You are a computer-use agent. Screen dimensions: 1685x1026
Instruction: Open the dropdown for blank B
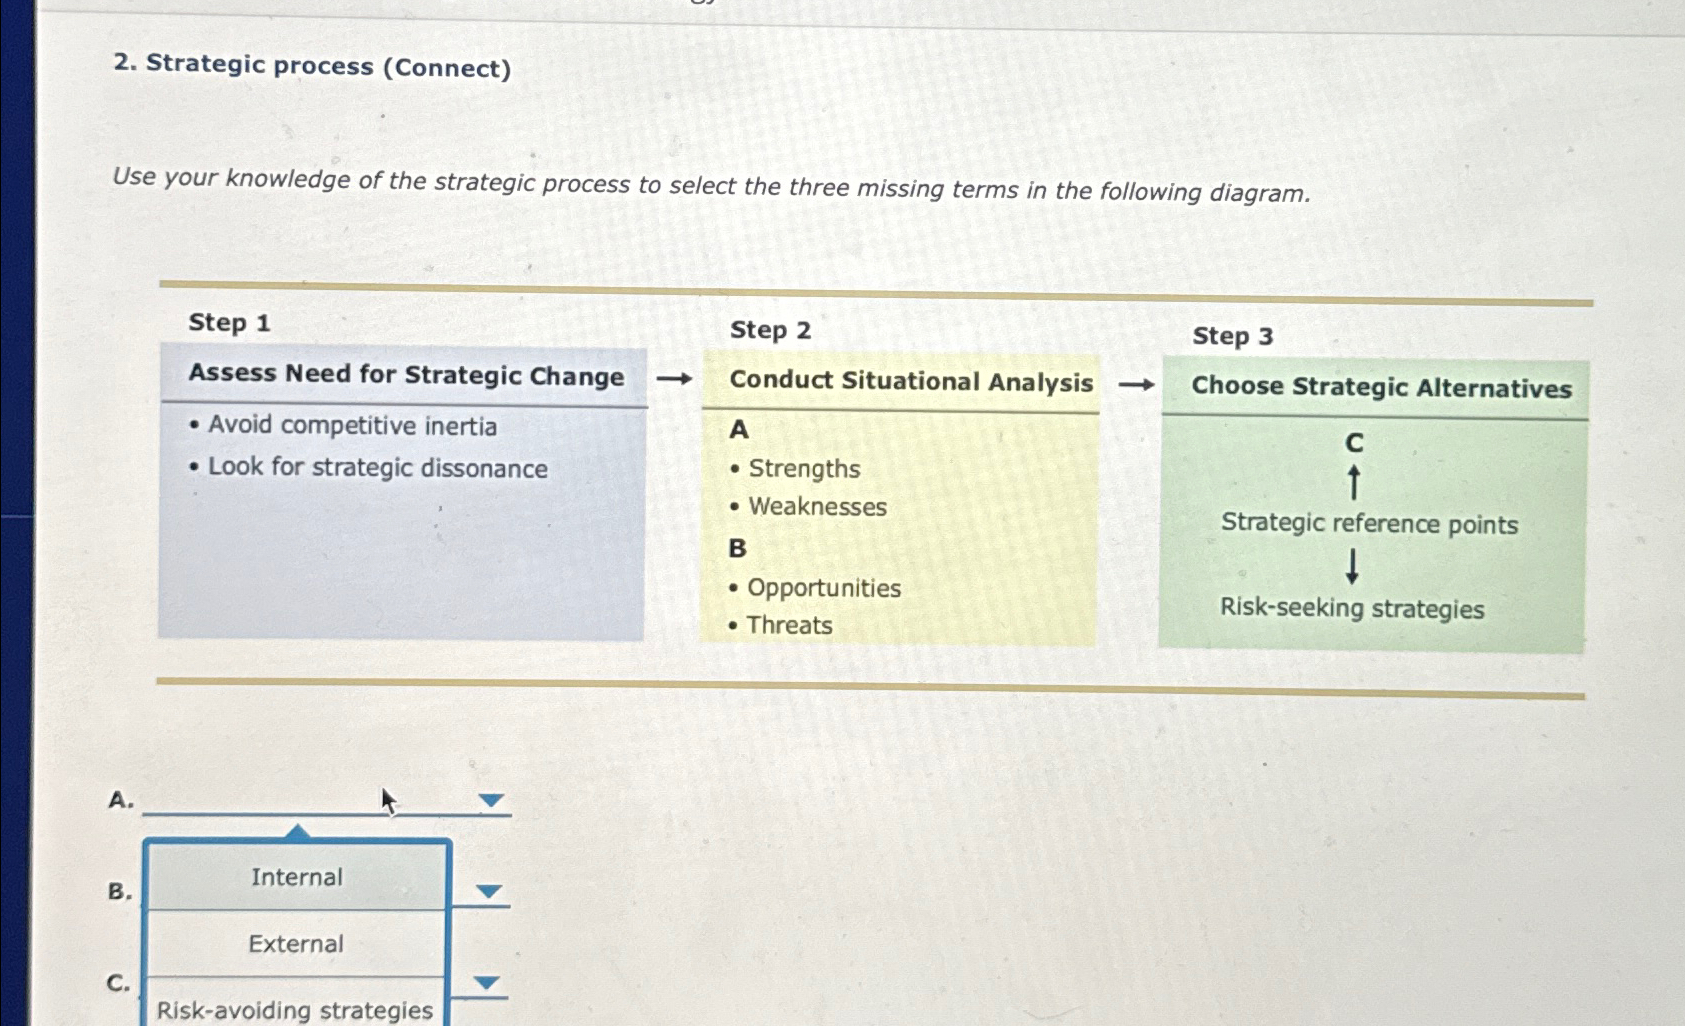click(489, 891)
